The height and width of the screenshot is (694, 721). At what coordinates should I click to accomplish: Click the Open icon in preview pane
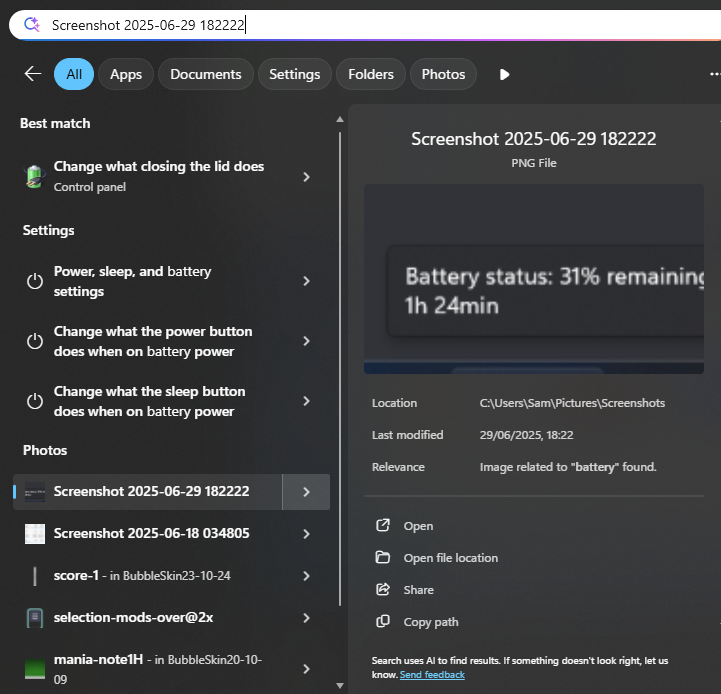383,525
